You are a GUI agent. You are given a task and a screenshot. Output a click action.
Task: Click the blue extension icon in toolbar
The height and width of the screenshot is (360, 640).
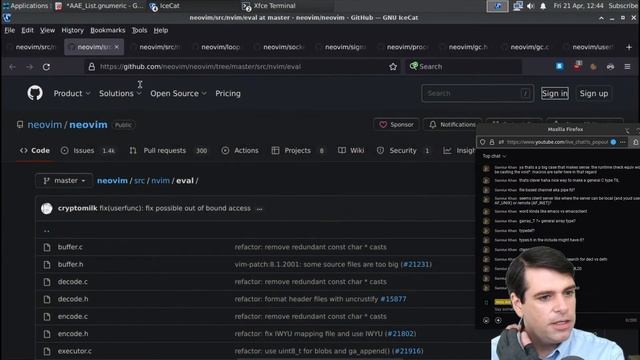tap(559, 66)
